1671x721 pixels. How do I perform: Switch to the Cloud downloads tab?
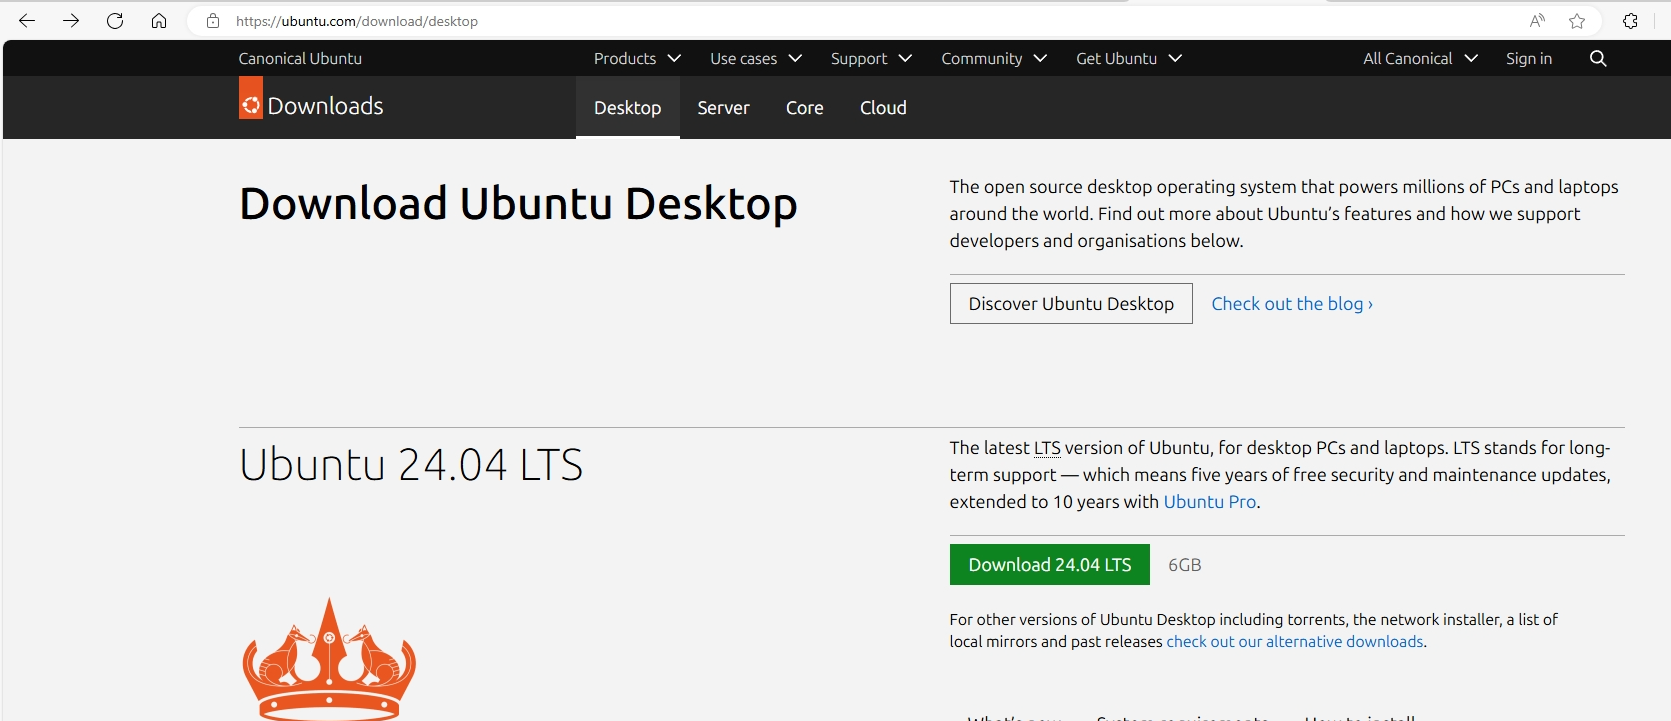click(883, 107)
